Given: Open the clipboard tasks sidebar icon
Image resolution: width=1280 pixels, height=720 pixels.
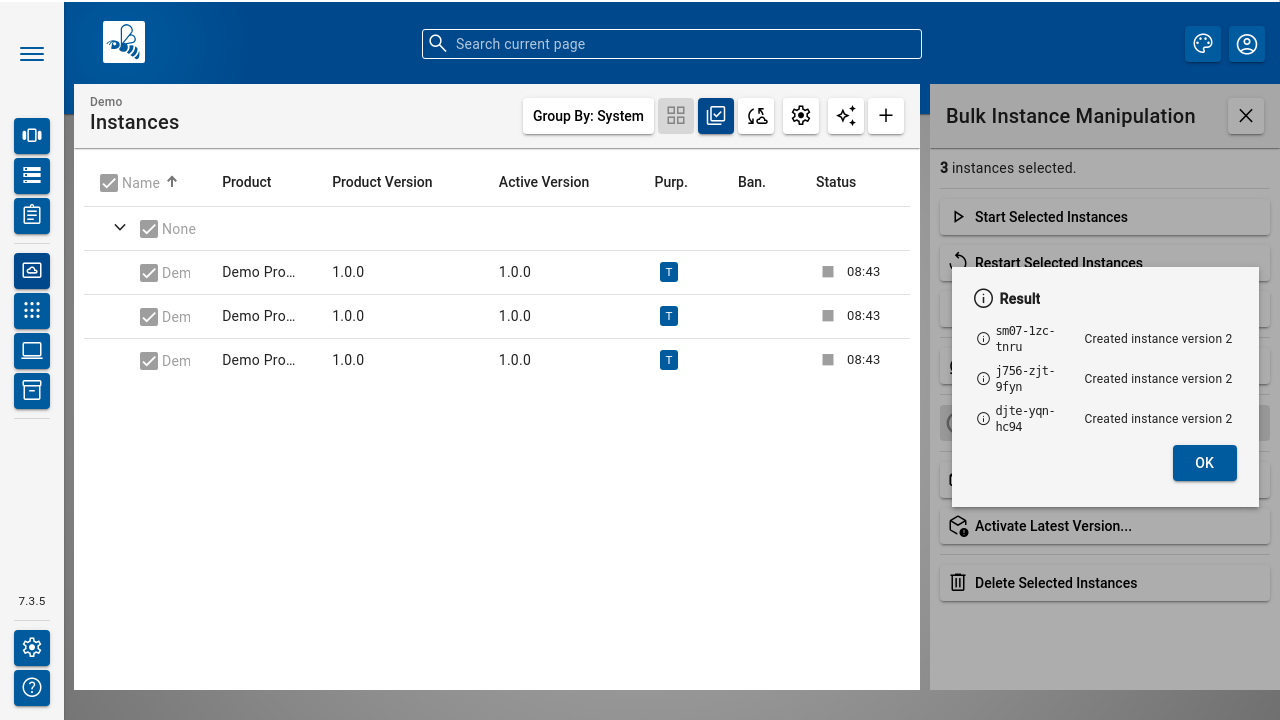Looking at the screenshot, I should tap(32, 214).
